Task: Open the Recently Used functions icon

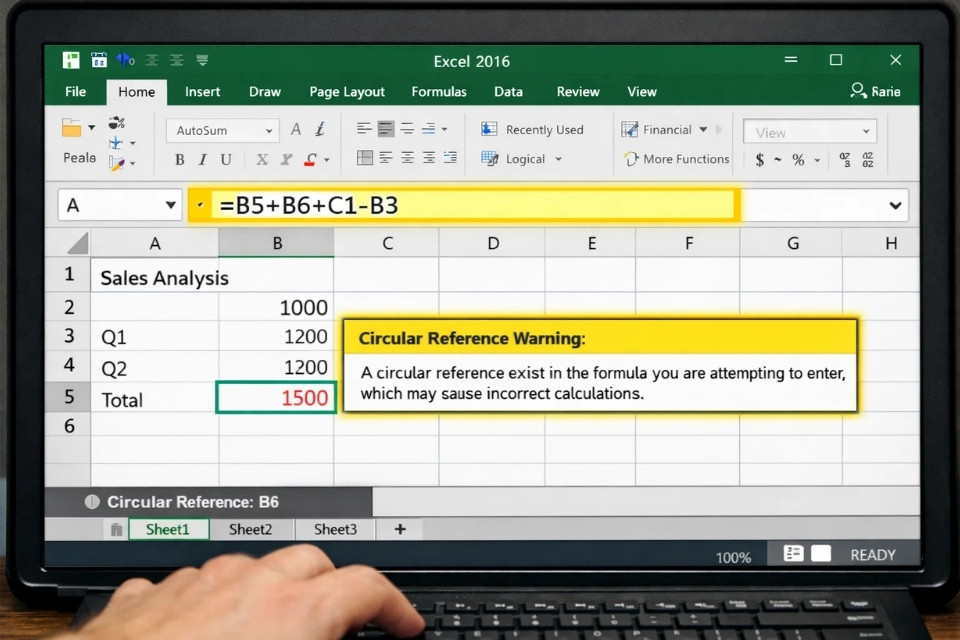Action: [489, 129]
